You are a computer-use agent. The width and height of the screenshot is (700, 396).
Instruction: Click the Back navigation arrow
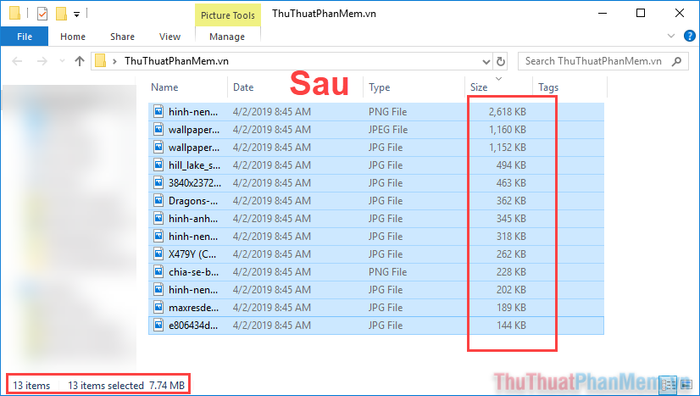17,61
